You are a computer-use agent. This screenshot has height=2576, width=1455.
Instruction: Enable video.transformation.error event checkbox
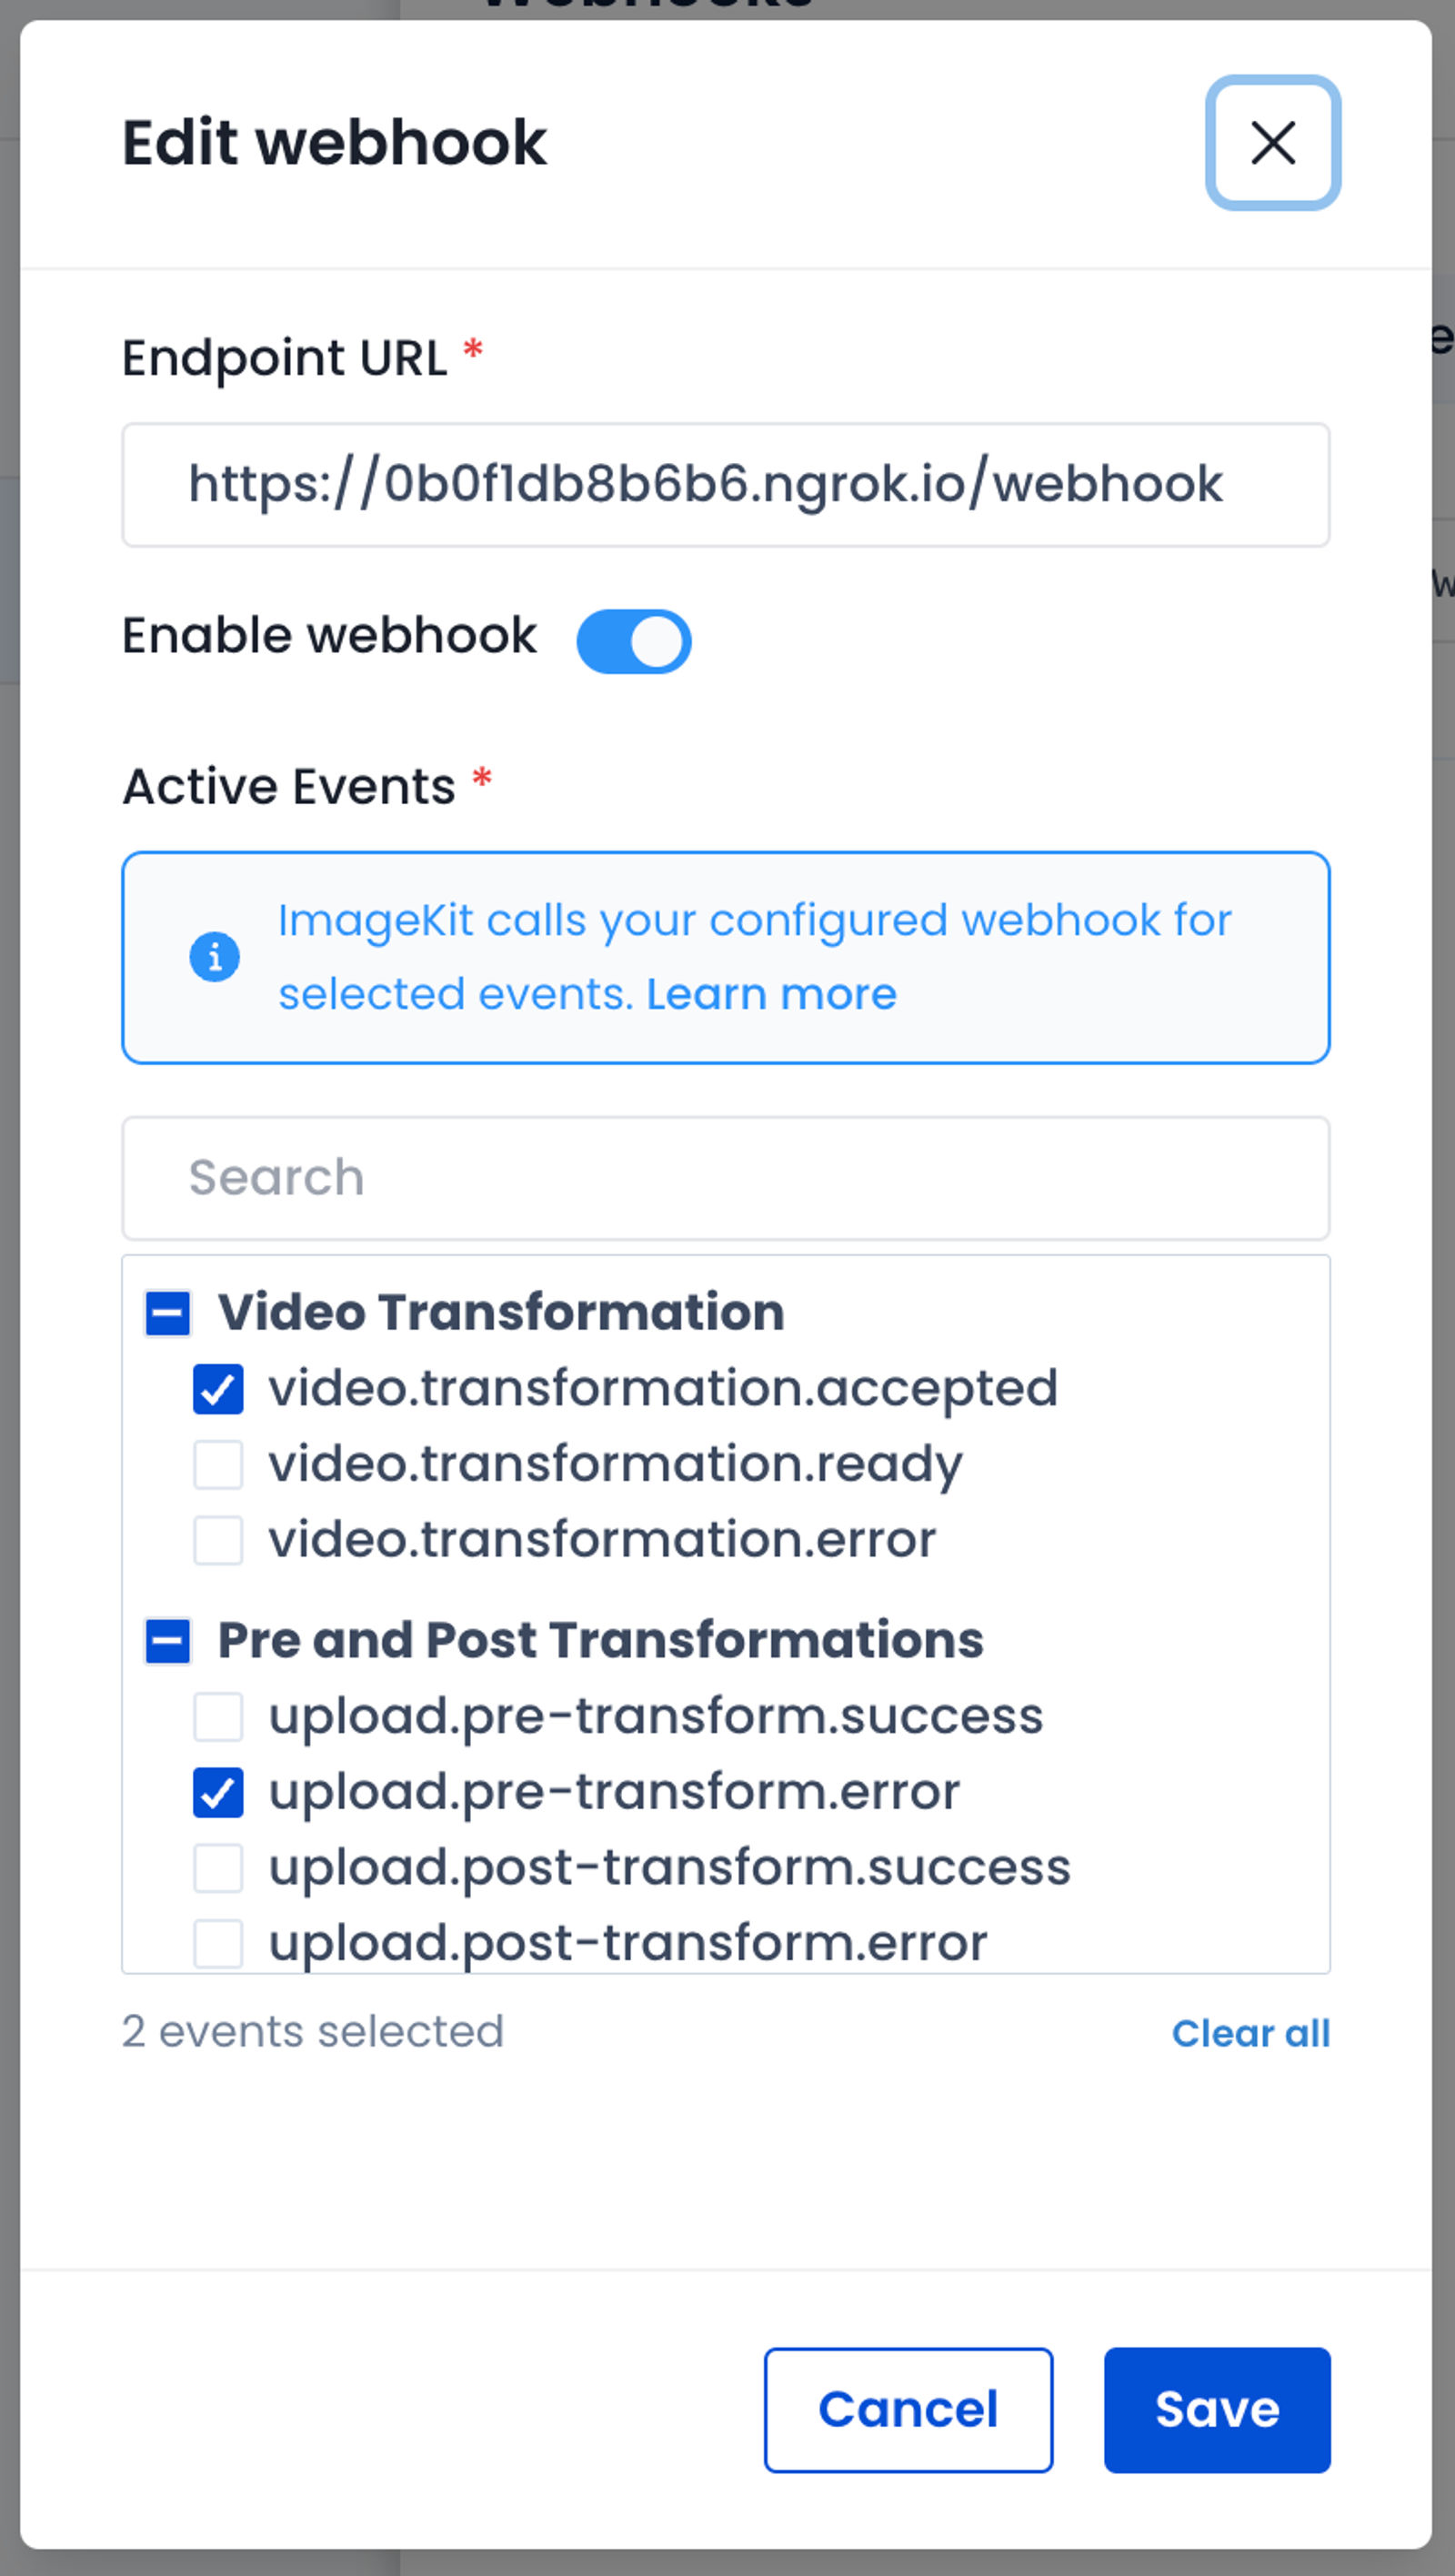(x=218, y=1540)
